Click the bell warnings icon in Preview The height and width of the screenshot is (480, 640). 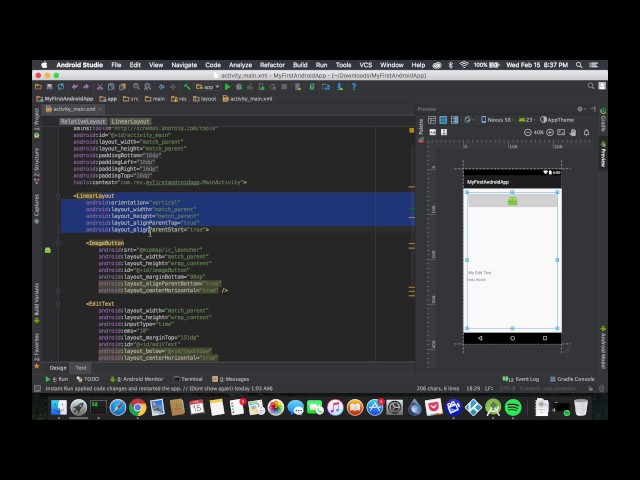[587, 132]
